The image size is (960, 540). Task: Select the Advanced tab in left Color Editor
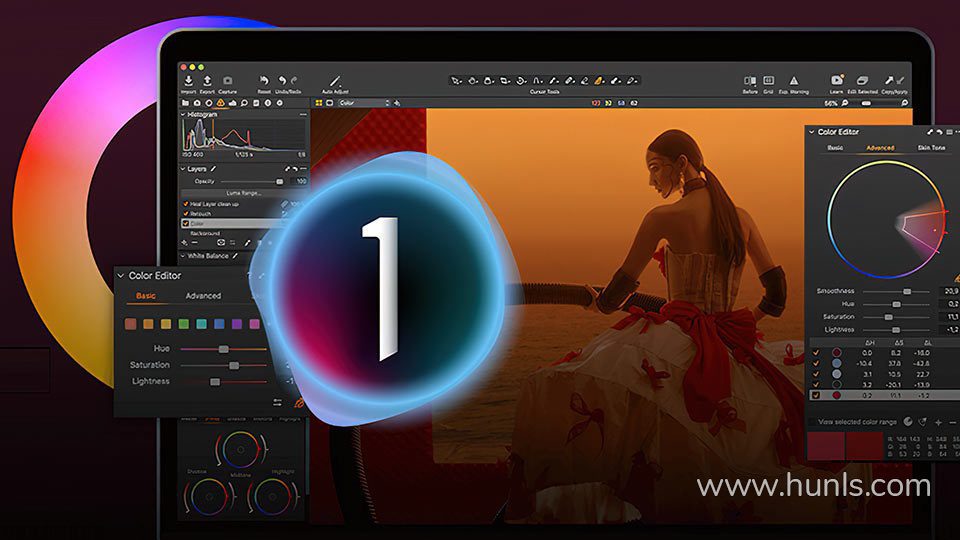(203, 296)
